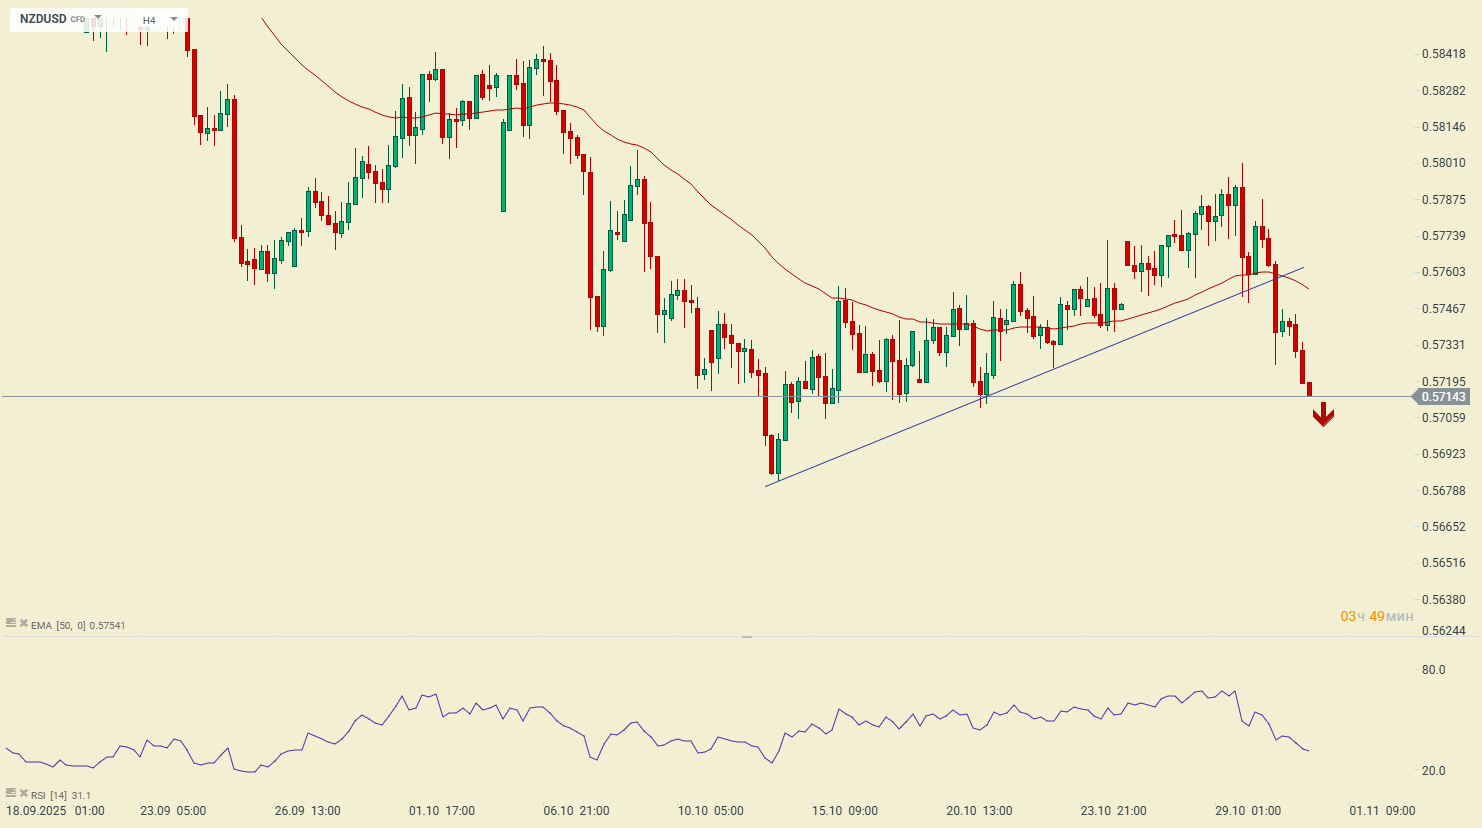Click the RSI 80.0 level label

(1433, 670)
